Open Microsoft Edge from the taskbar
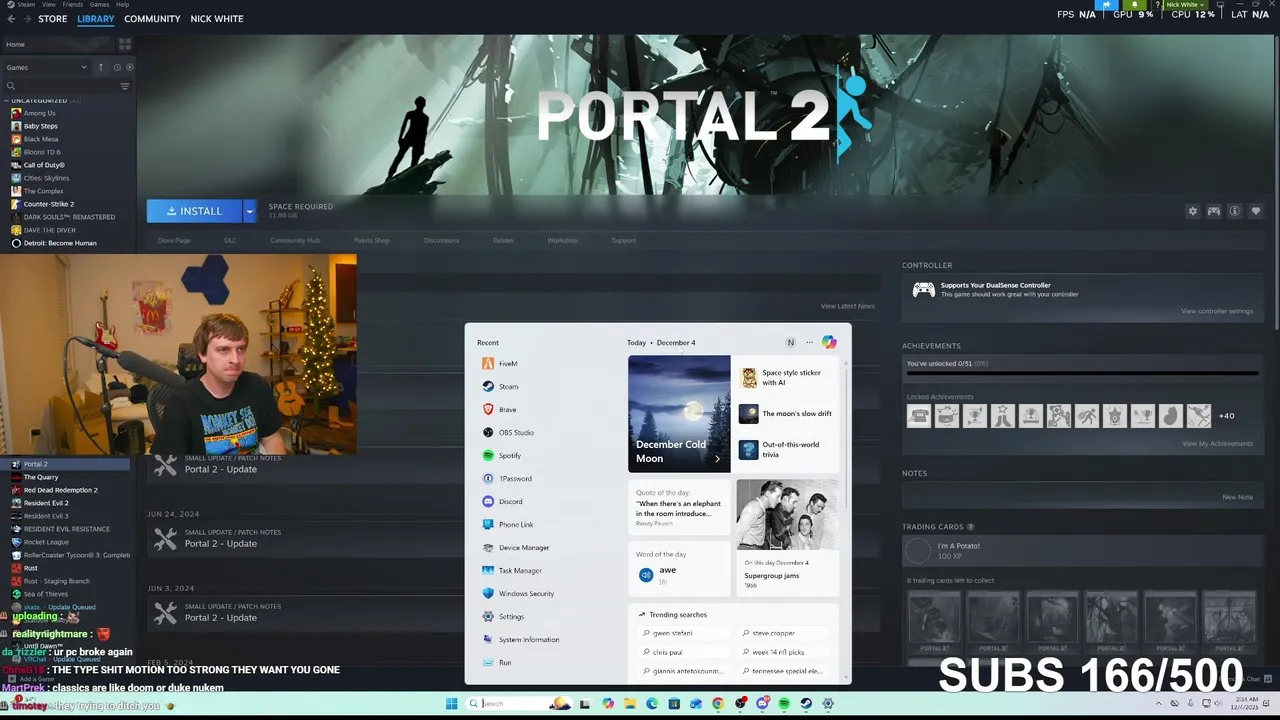This screenshot has width=1280, height=720. pos(652,703)
